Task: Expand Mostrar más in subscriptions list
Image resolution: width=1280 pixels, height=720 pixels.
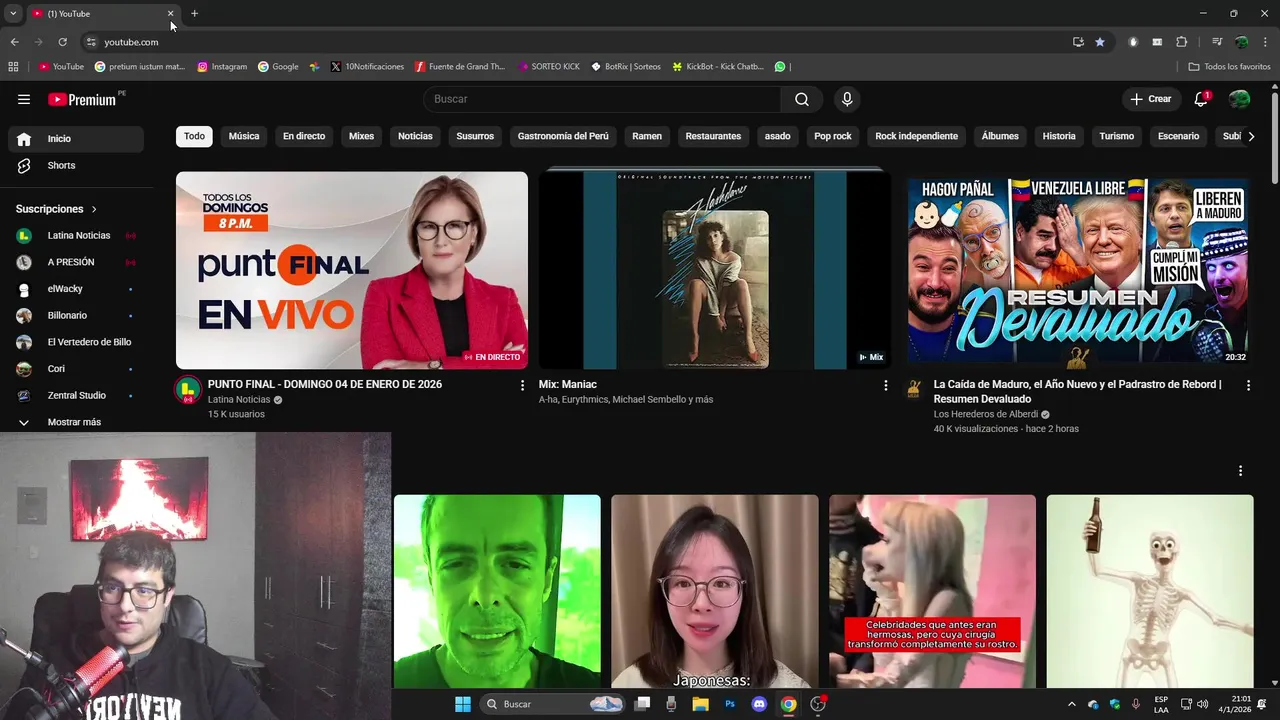Action: pos(76,422)
